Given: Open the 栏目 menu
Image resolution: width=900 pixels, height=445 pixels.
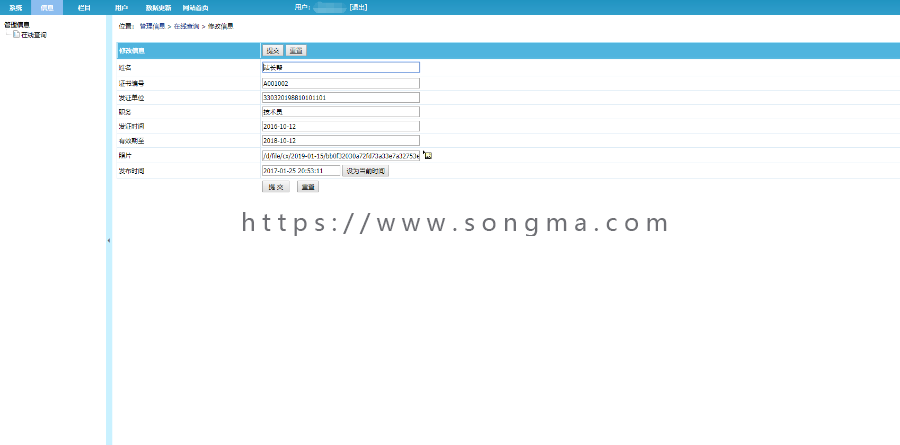Looking at the screenshot, I should 84,7.
